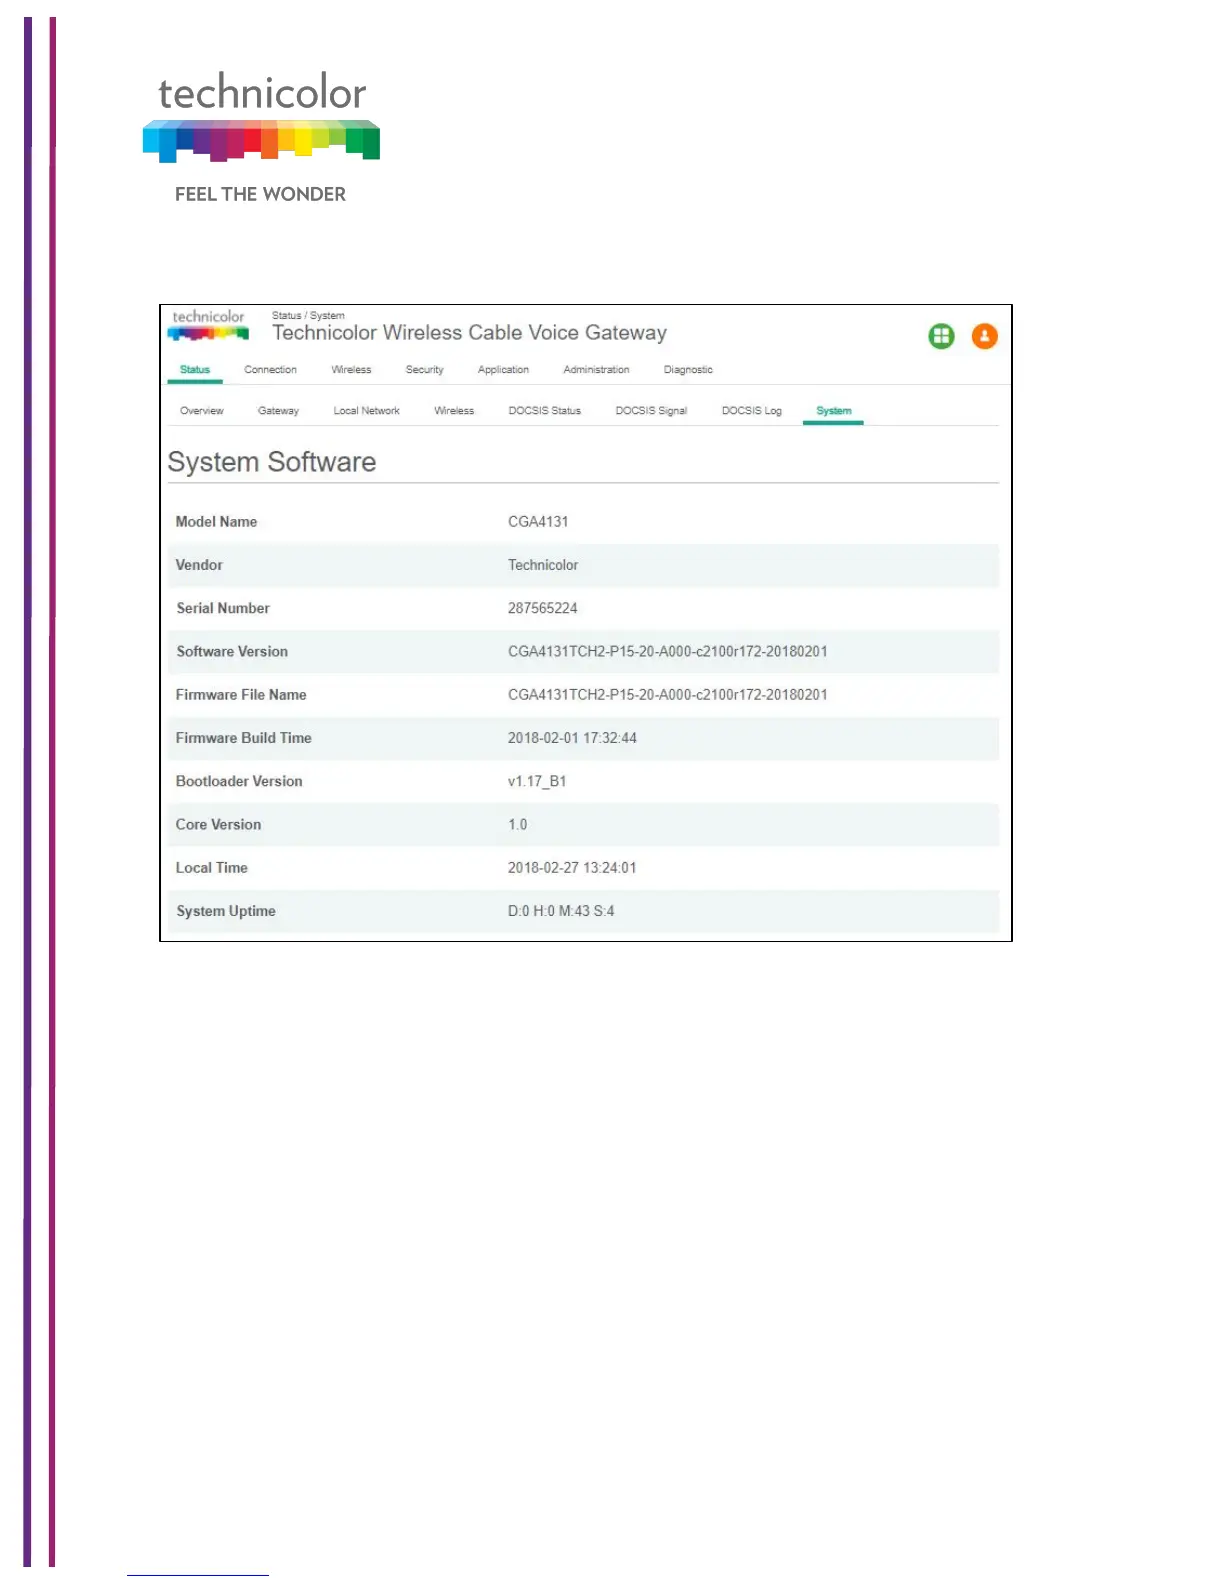Click the Local Time label
Image resolution: width=1224 pixels, height=1584 pixels.
212,868
